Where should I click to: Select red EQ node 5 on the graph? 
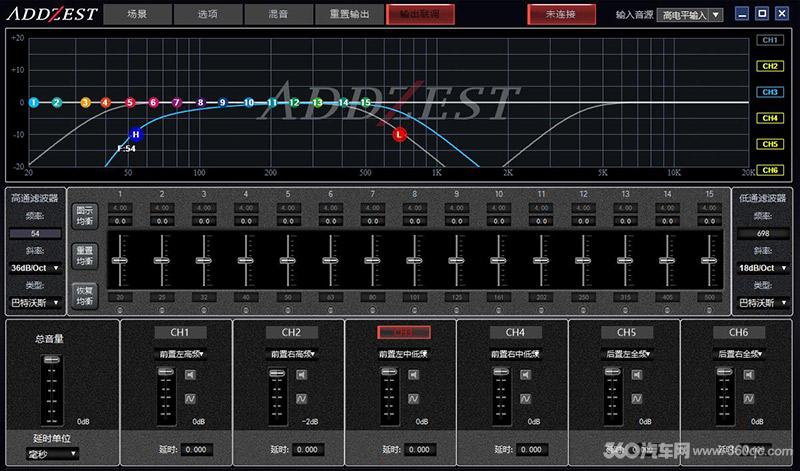[x=130, y=103]
